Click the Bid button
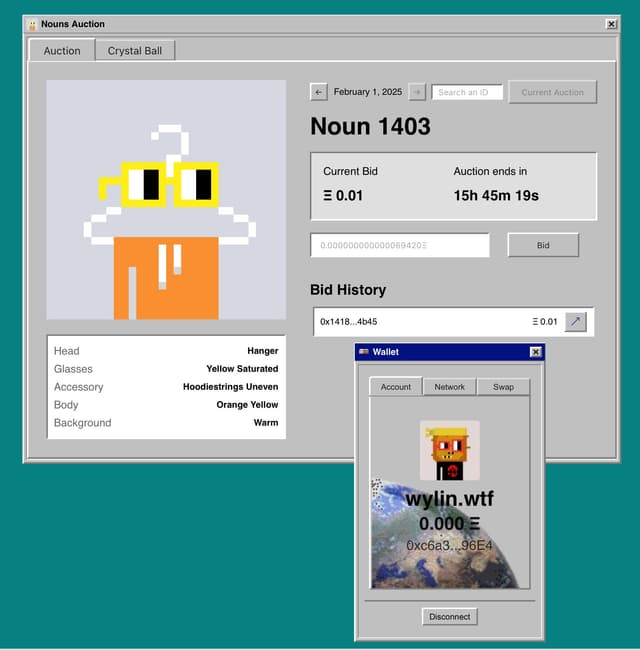Image resolution: width=640 pixels, height=650 pixels. 543,245
